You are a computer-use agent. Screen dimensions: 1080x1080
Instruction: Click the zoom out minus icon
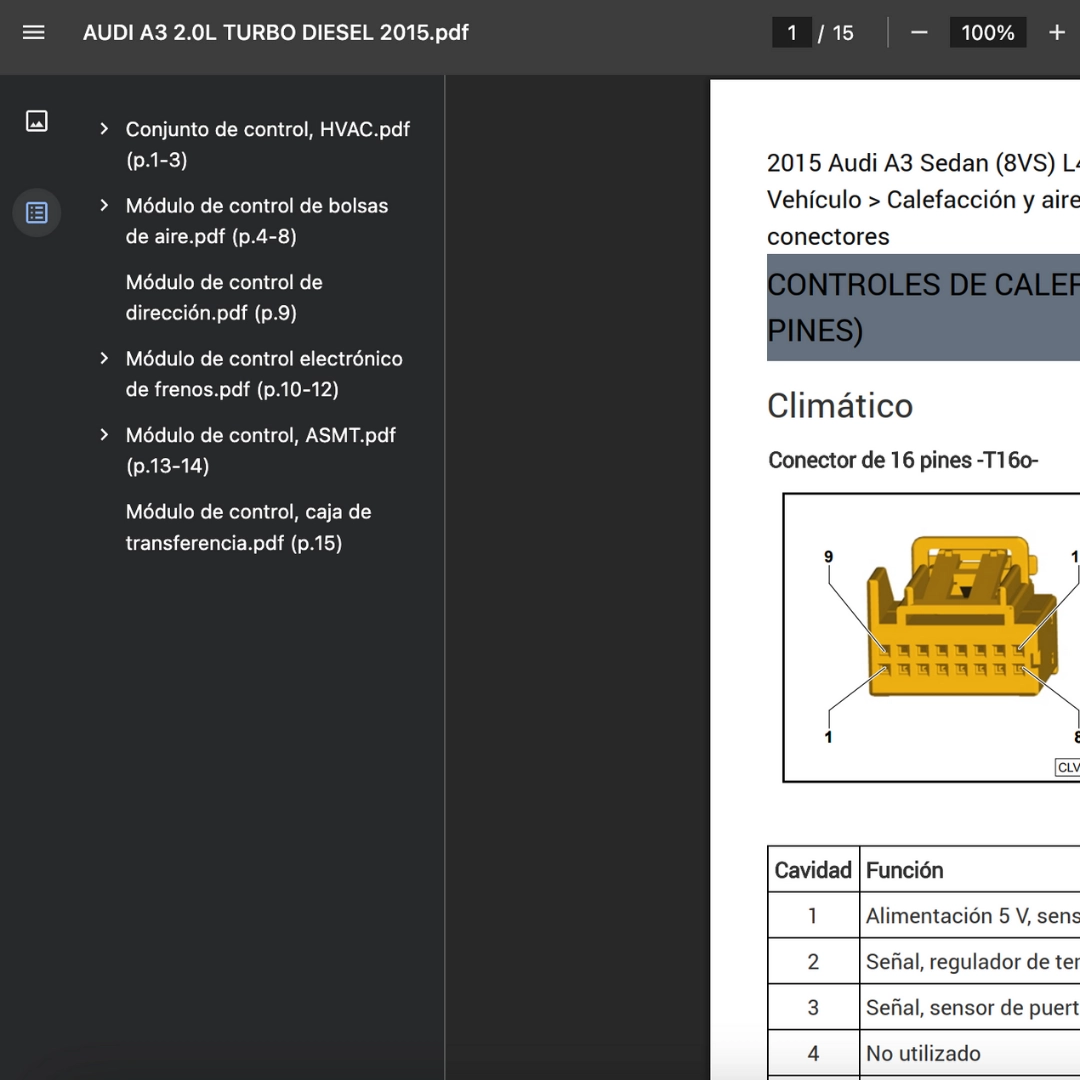[919, 33]
